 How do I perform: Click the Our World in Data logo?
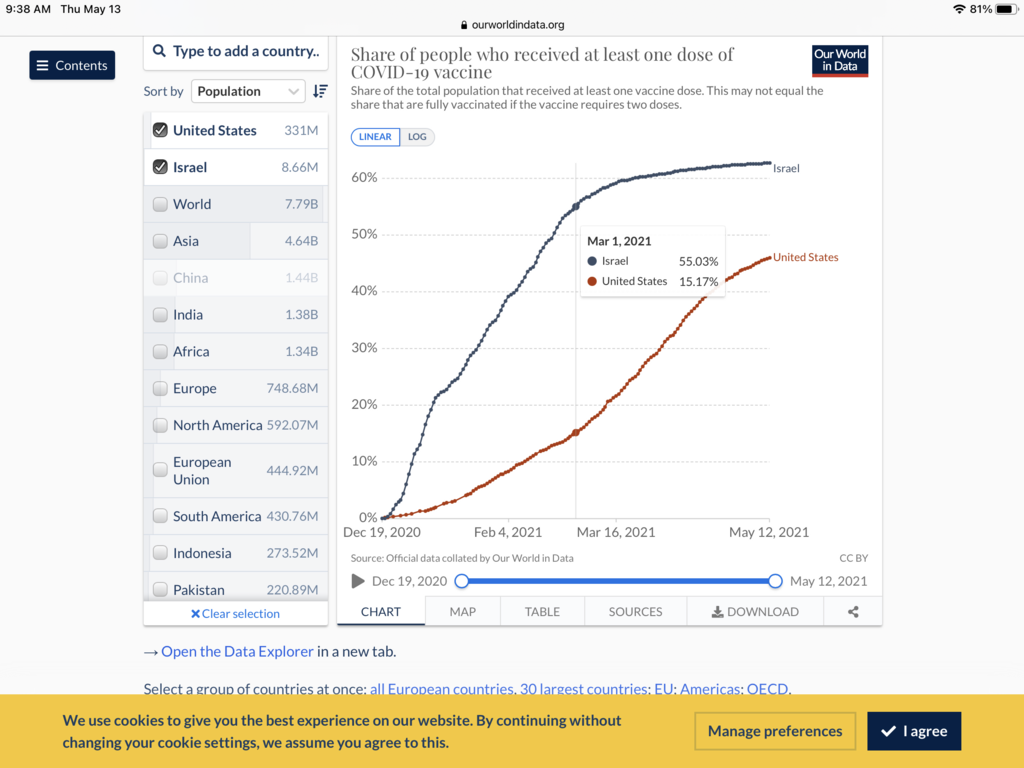(840, 61)
